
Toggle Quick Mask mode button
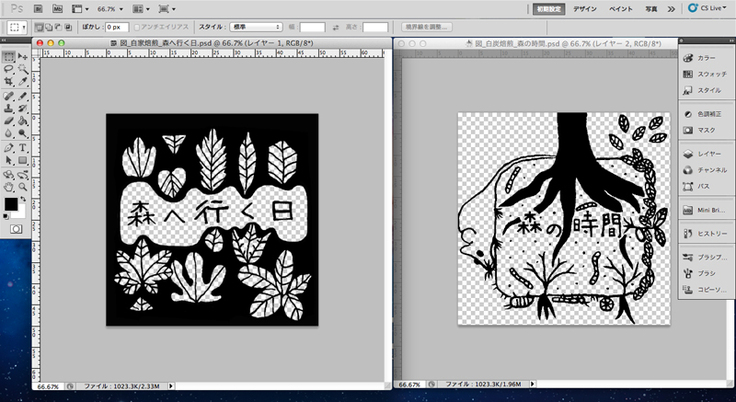click(x=15, y=229)
